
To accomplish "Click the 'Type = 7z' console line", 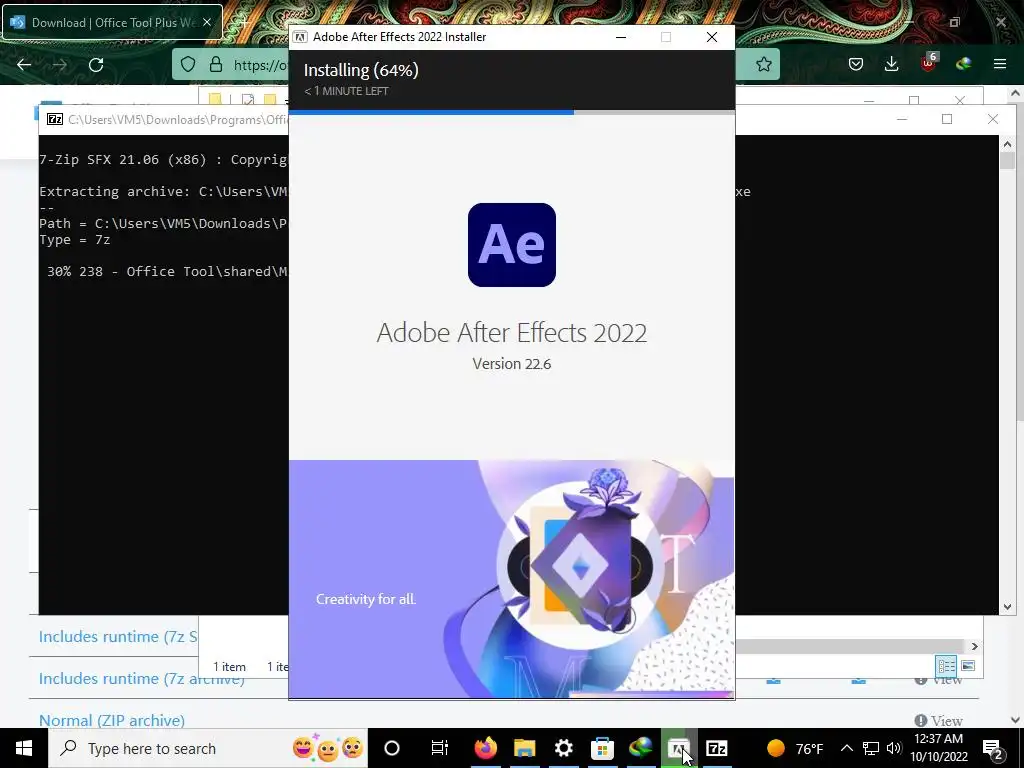I will [x=74, y=240].
